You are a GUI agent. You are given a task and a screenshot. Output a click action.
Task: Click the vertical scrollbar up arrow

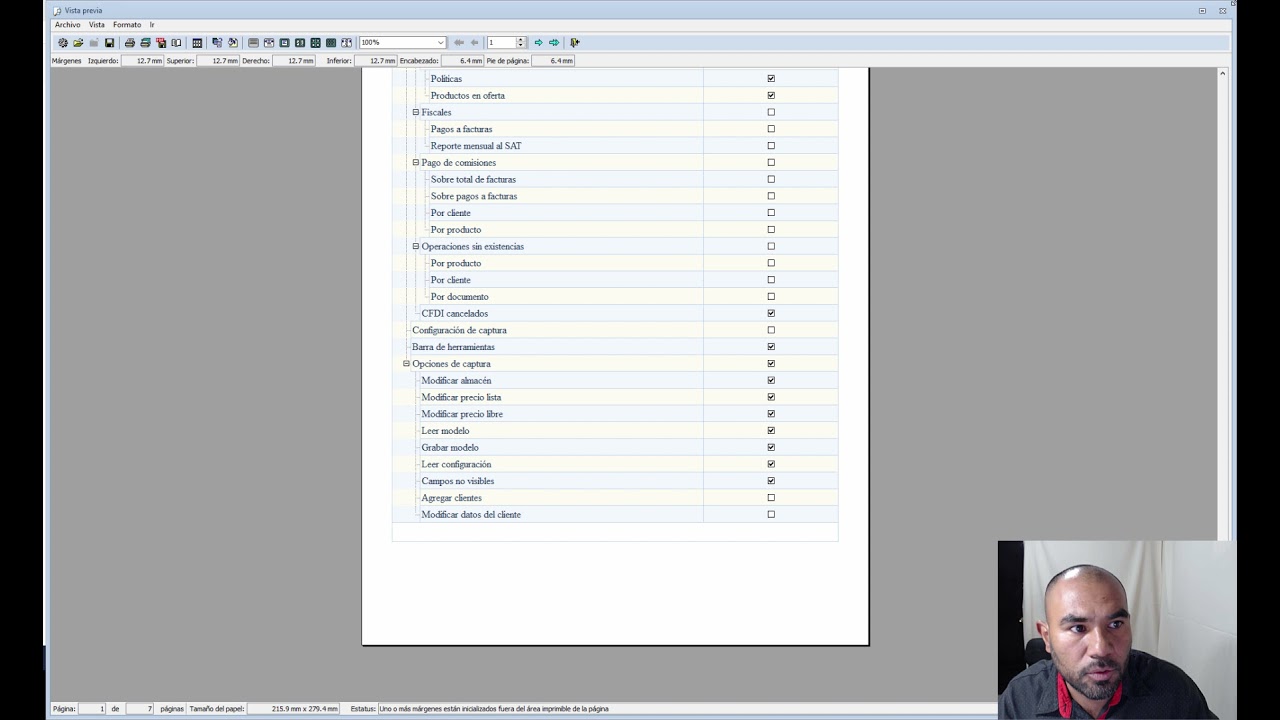point(1222,73)
